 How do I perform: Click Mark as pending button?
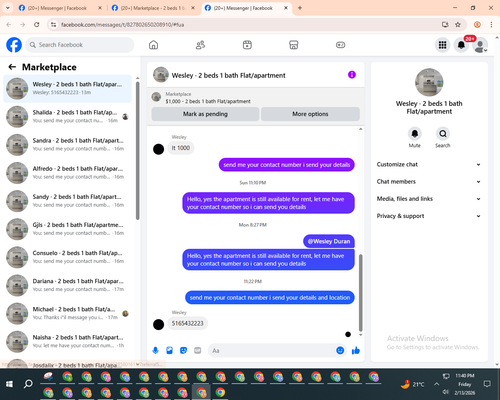coord(205,114)
